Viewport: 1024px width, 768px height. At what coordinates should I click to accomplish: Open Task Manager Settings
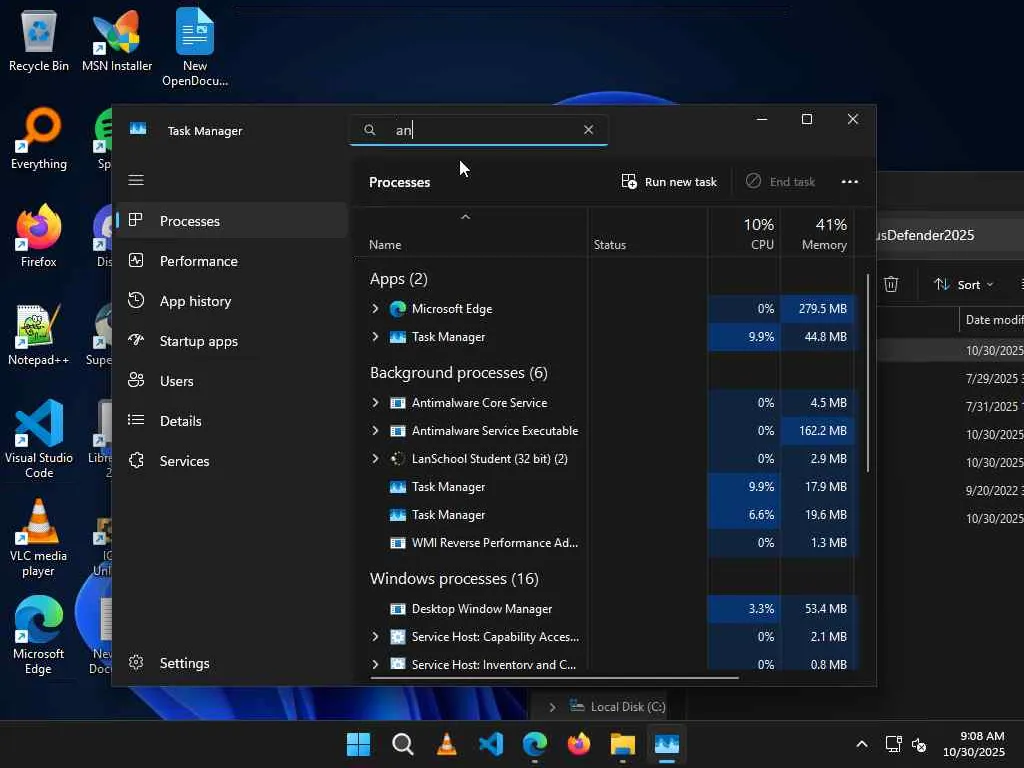click(232, 663)
